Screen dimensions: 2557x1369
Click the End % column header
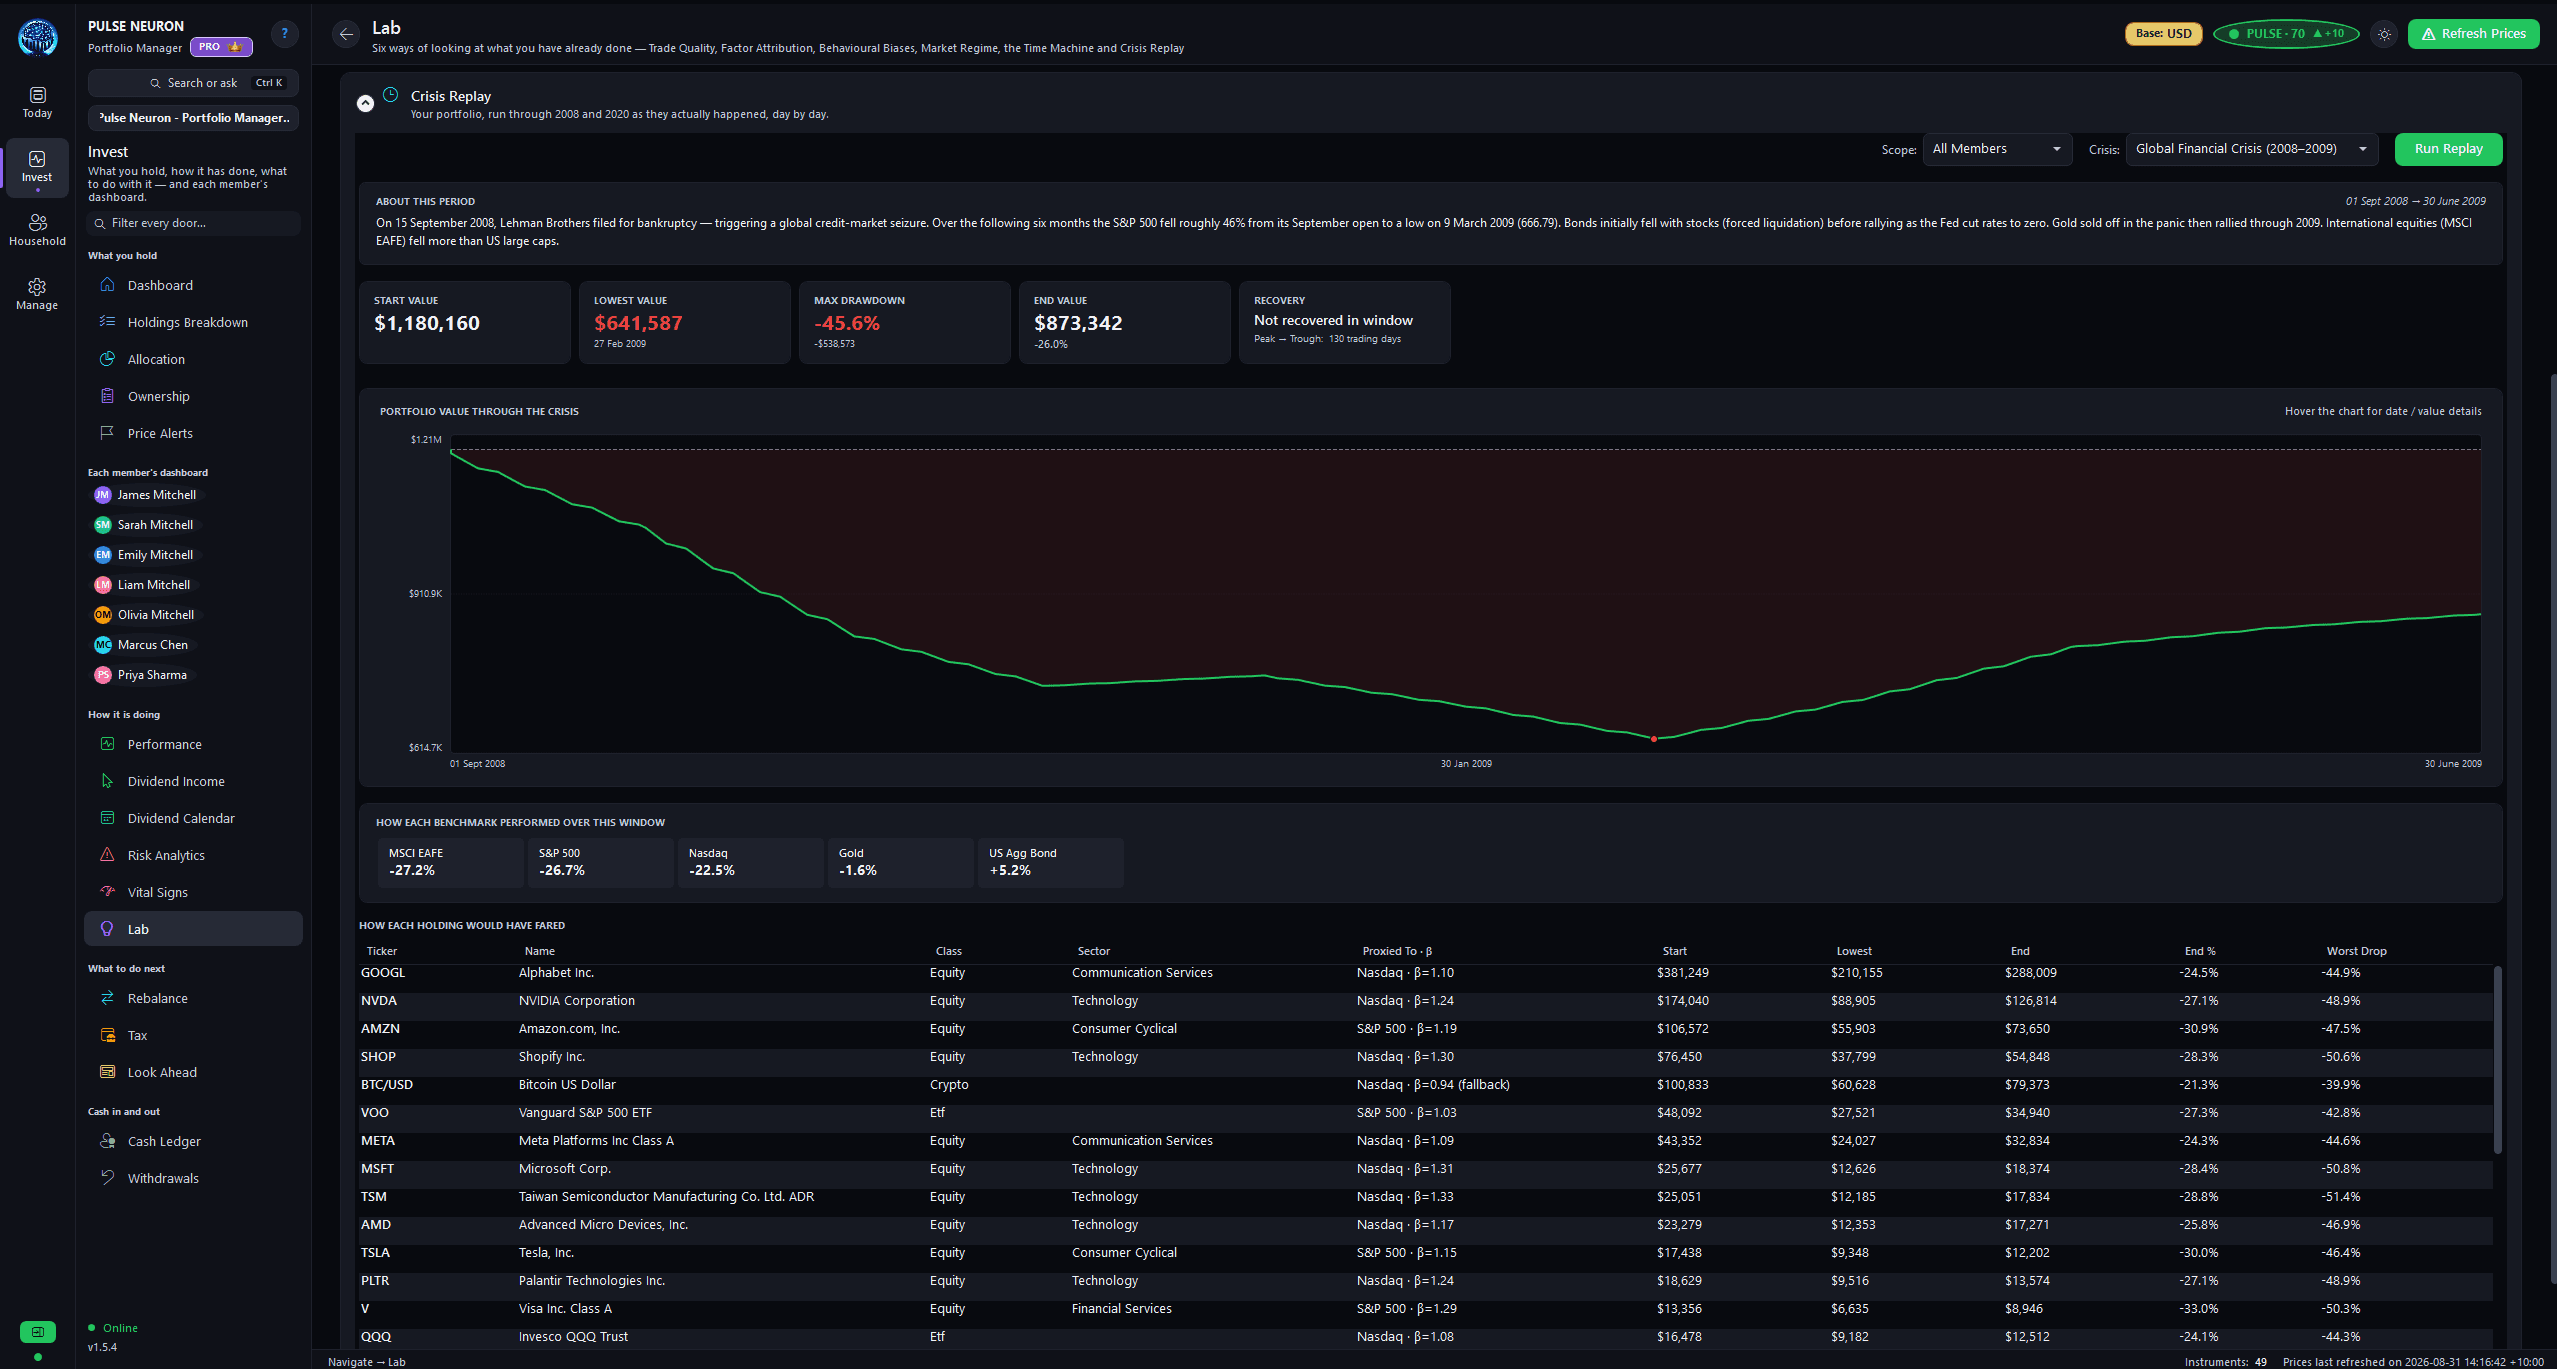[x=2200, y=951]
